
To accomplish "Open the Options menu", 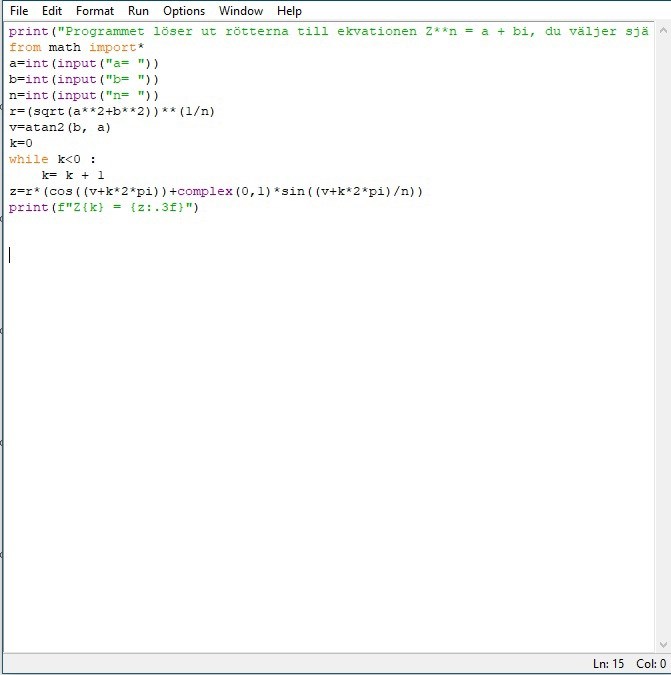I will point(184,11).
